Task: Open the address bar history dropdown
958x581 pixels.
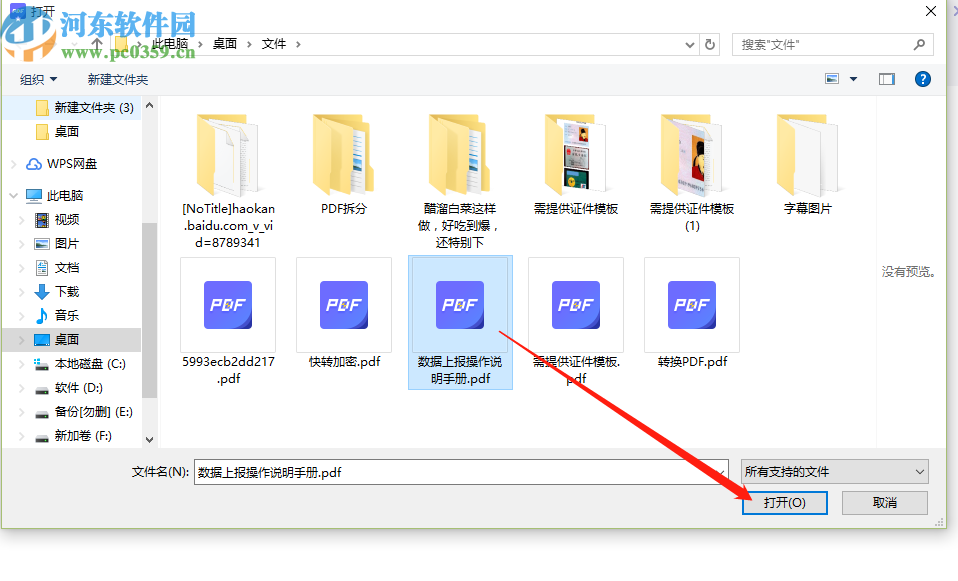Action: tap(690, 44)
